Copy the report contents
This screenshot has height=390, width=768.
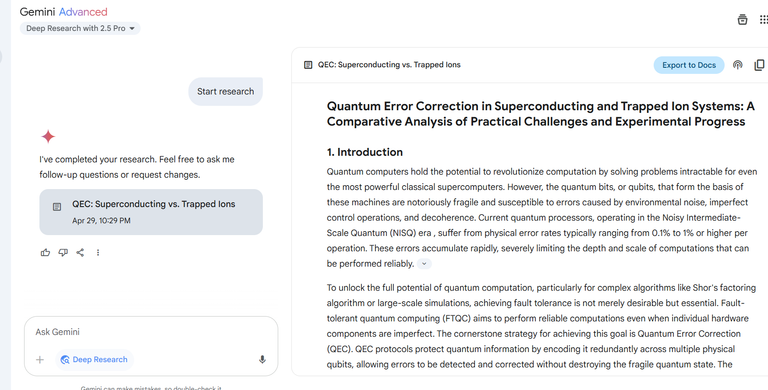point(759,65)
